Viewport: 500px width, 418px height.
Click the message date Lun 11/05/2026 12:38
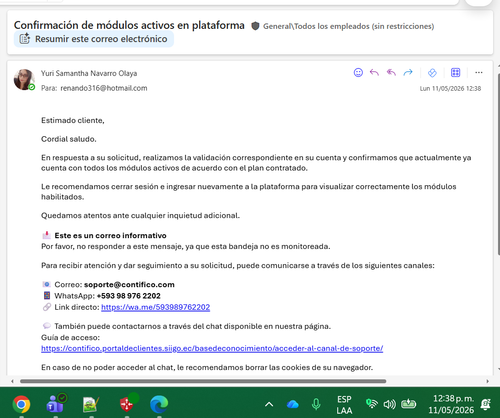[450, 88]
